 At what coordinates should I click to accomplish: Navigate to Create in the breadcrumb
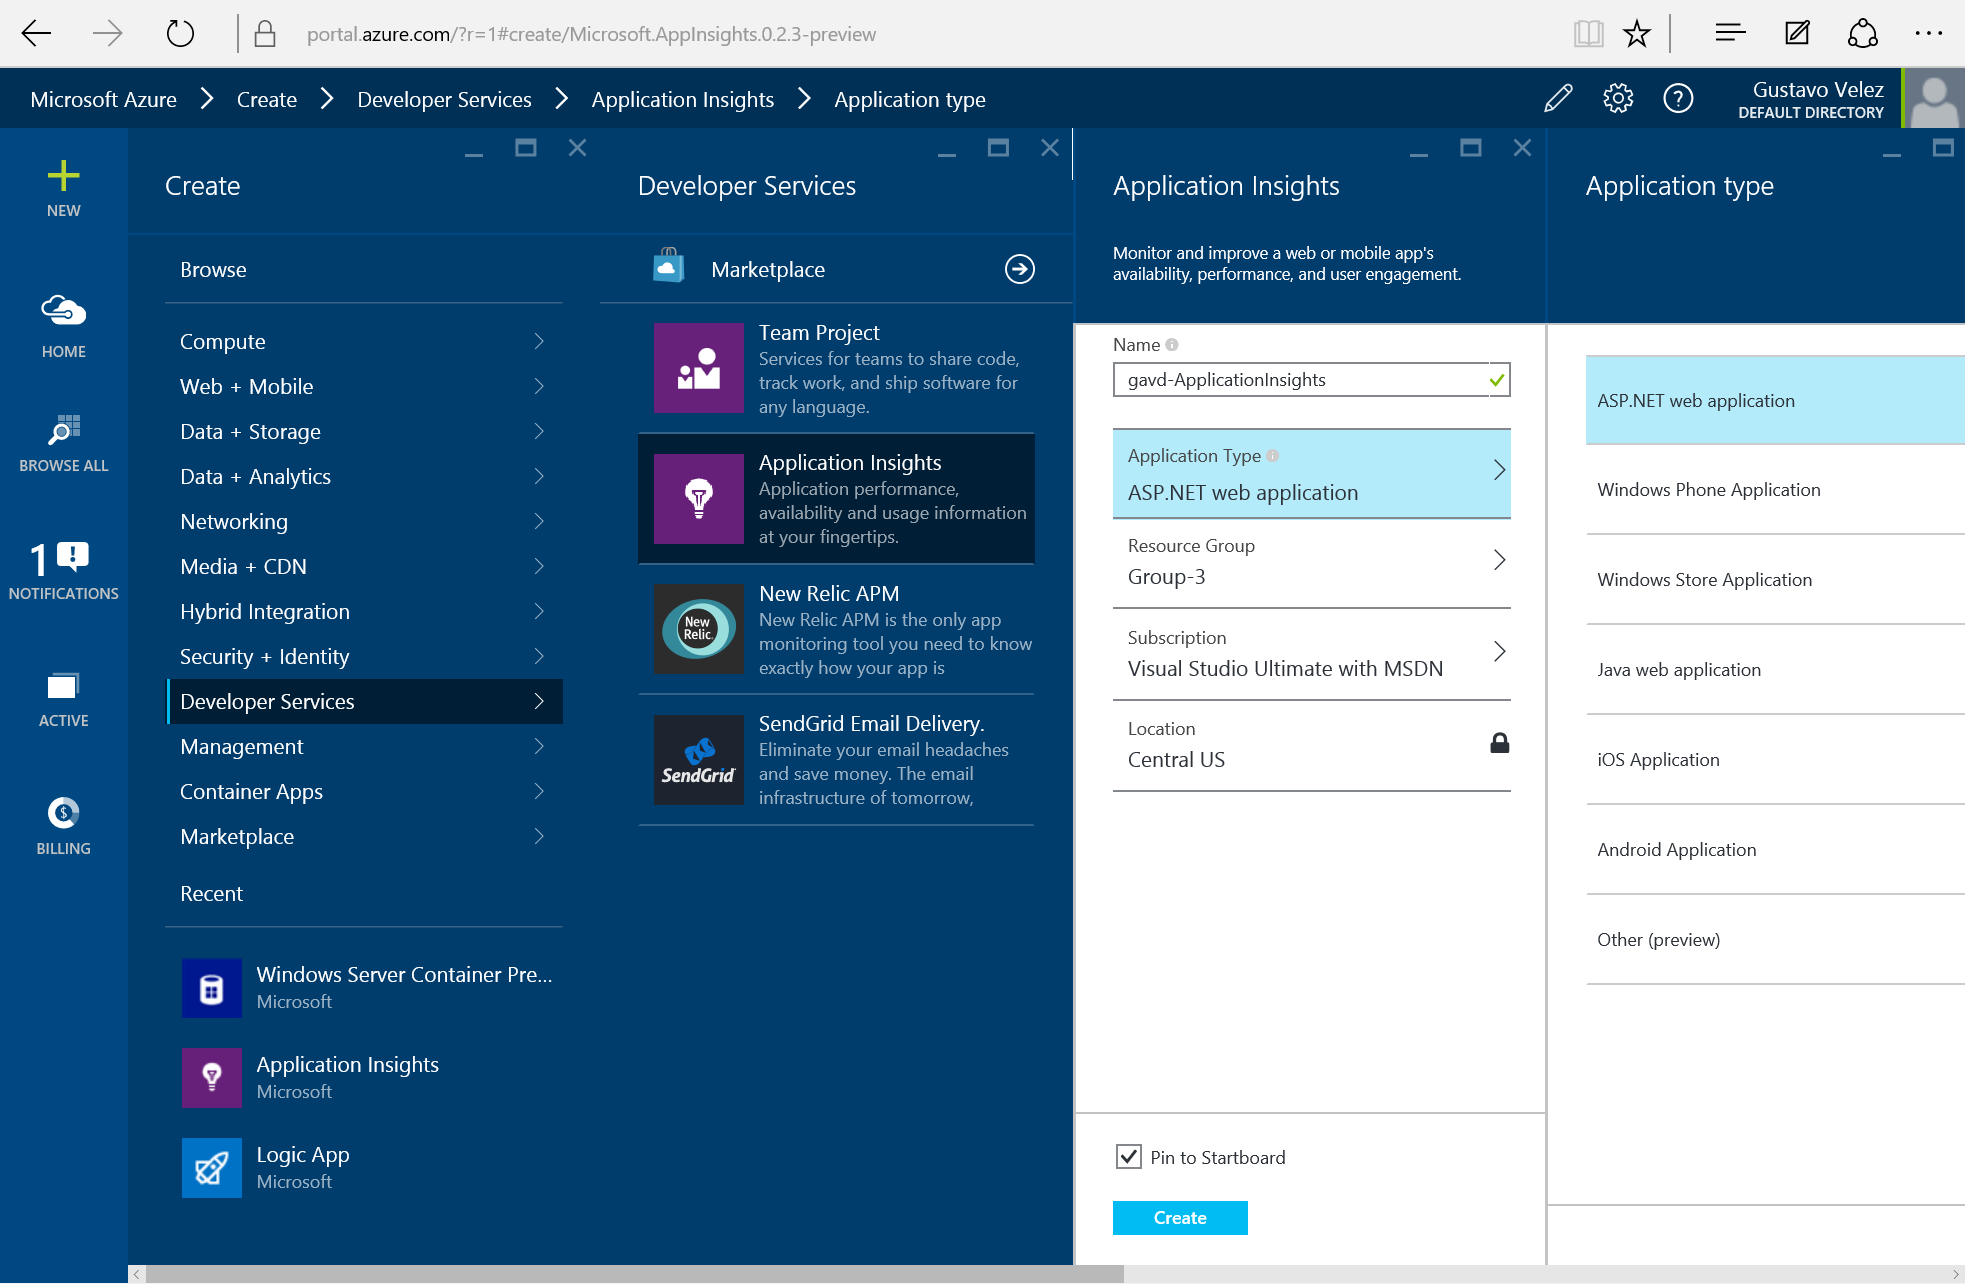pos(266,99)
